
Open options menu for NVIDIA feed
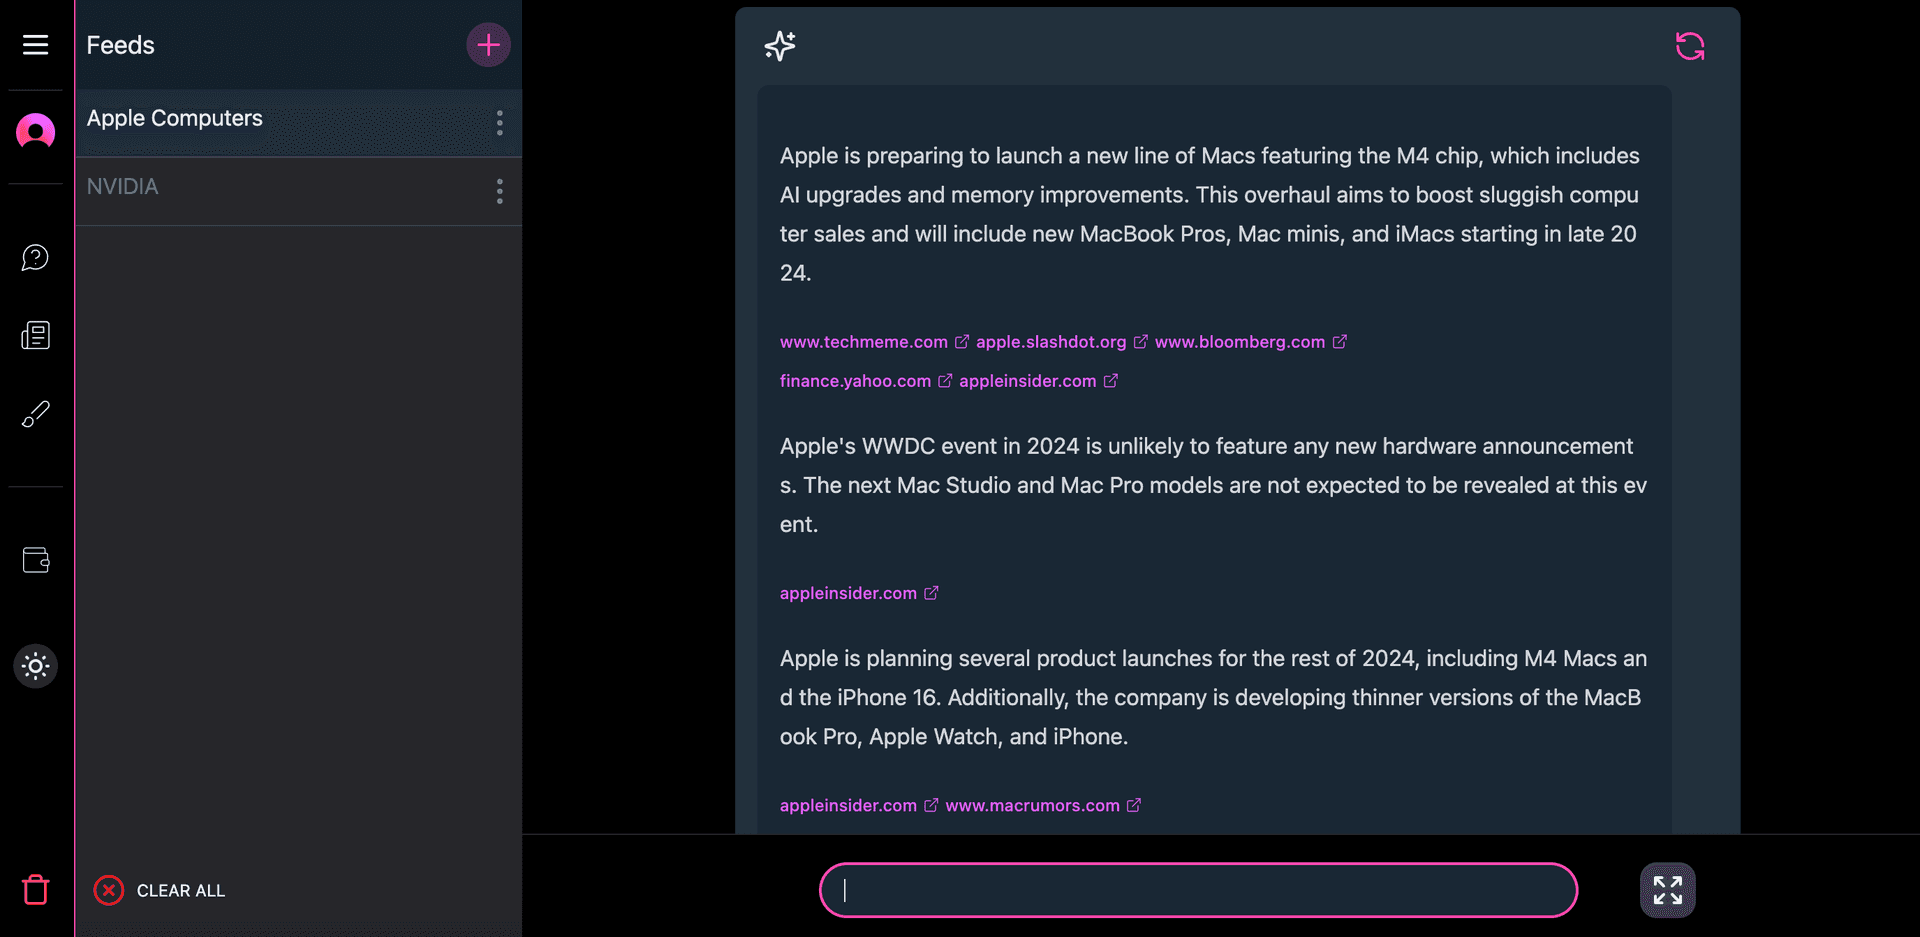click(x=499, y=191)
